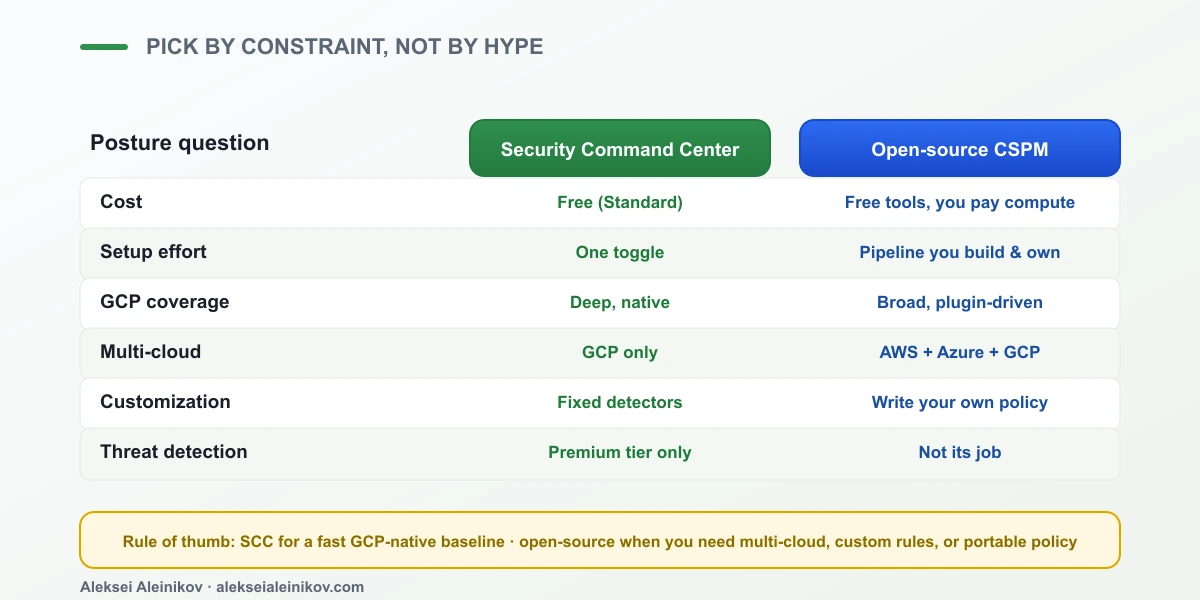Click the 'Write your own policy' cell
This screenshot has height=600, width=1200.
pyautogui.click(x=960, y=402)
